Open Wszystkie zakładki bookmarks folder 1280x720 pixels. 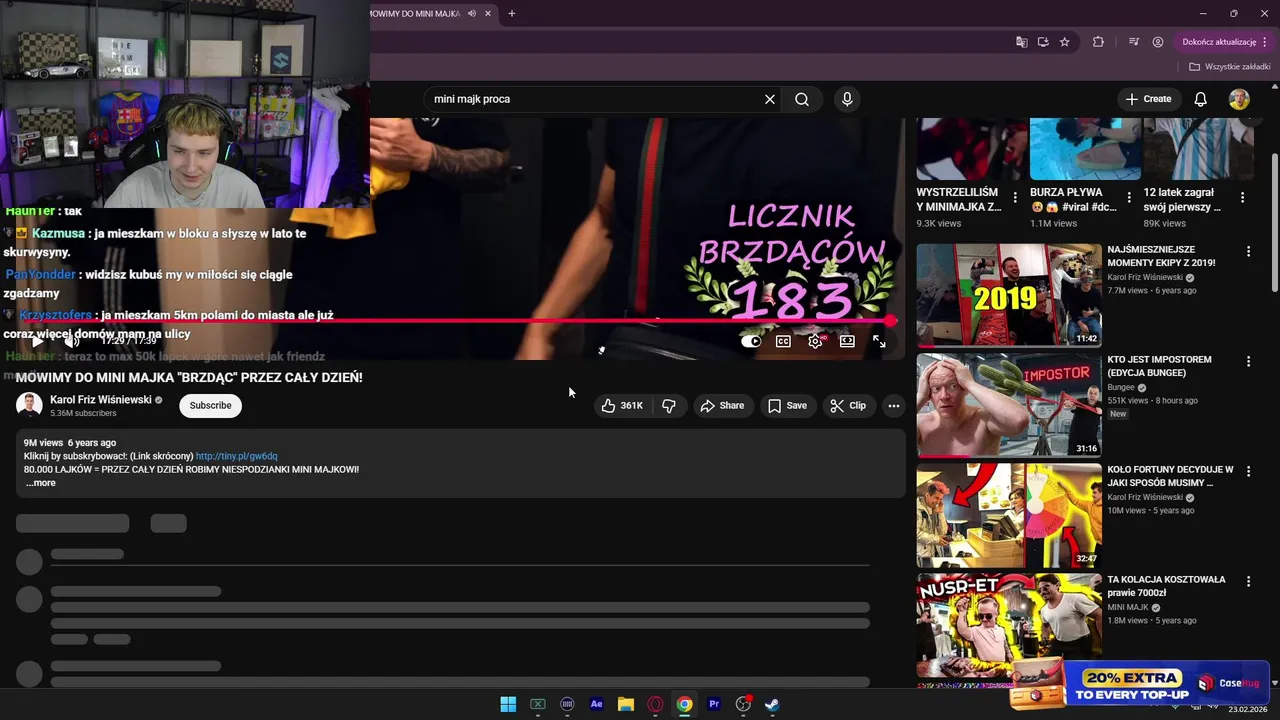click(1229, 67)
